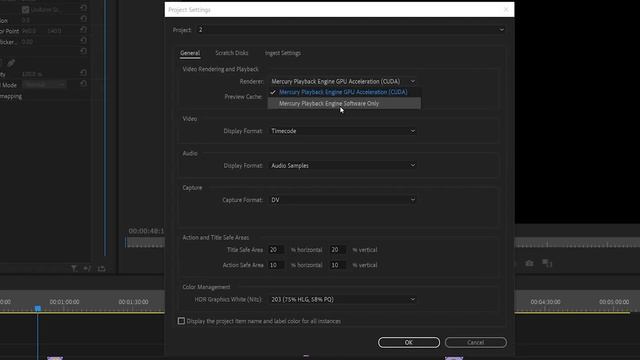Open the Capture Format dropdown
640x360 pixels.
(x=343, y=200)
